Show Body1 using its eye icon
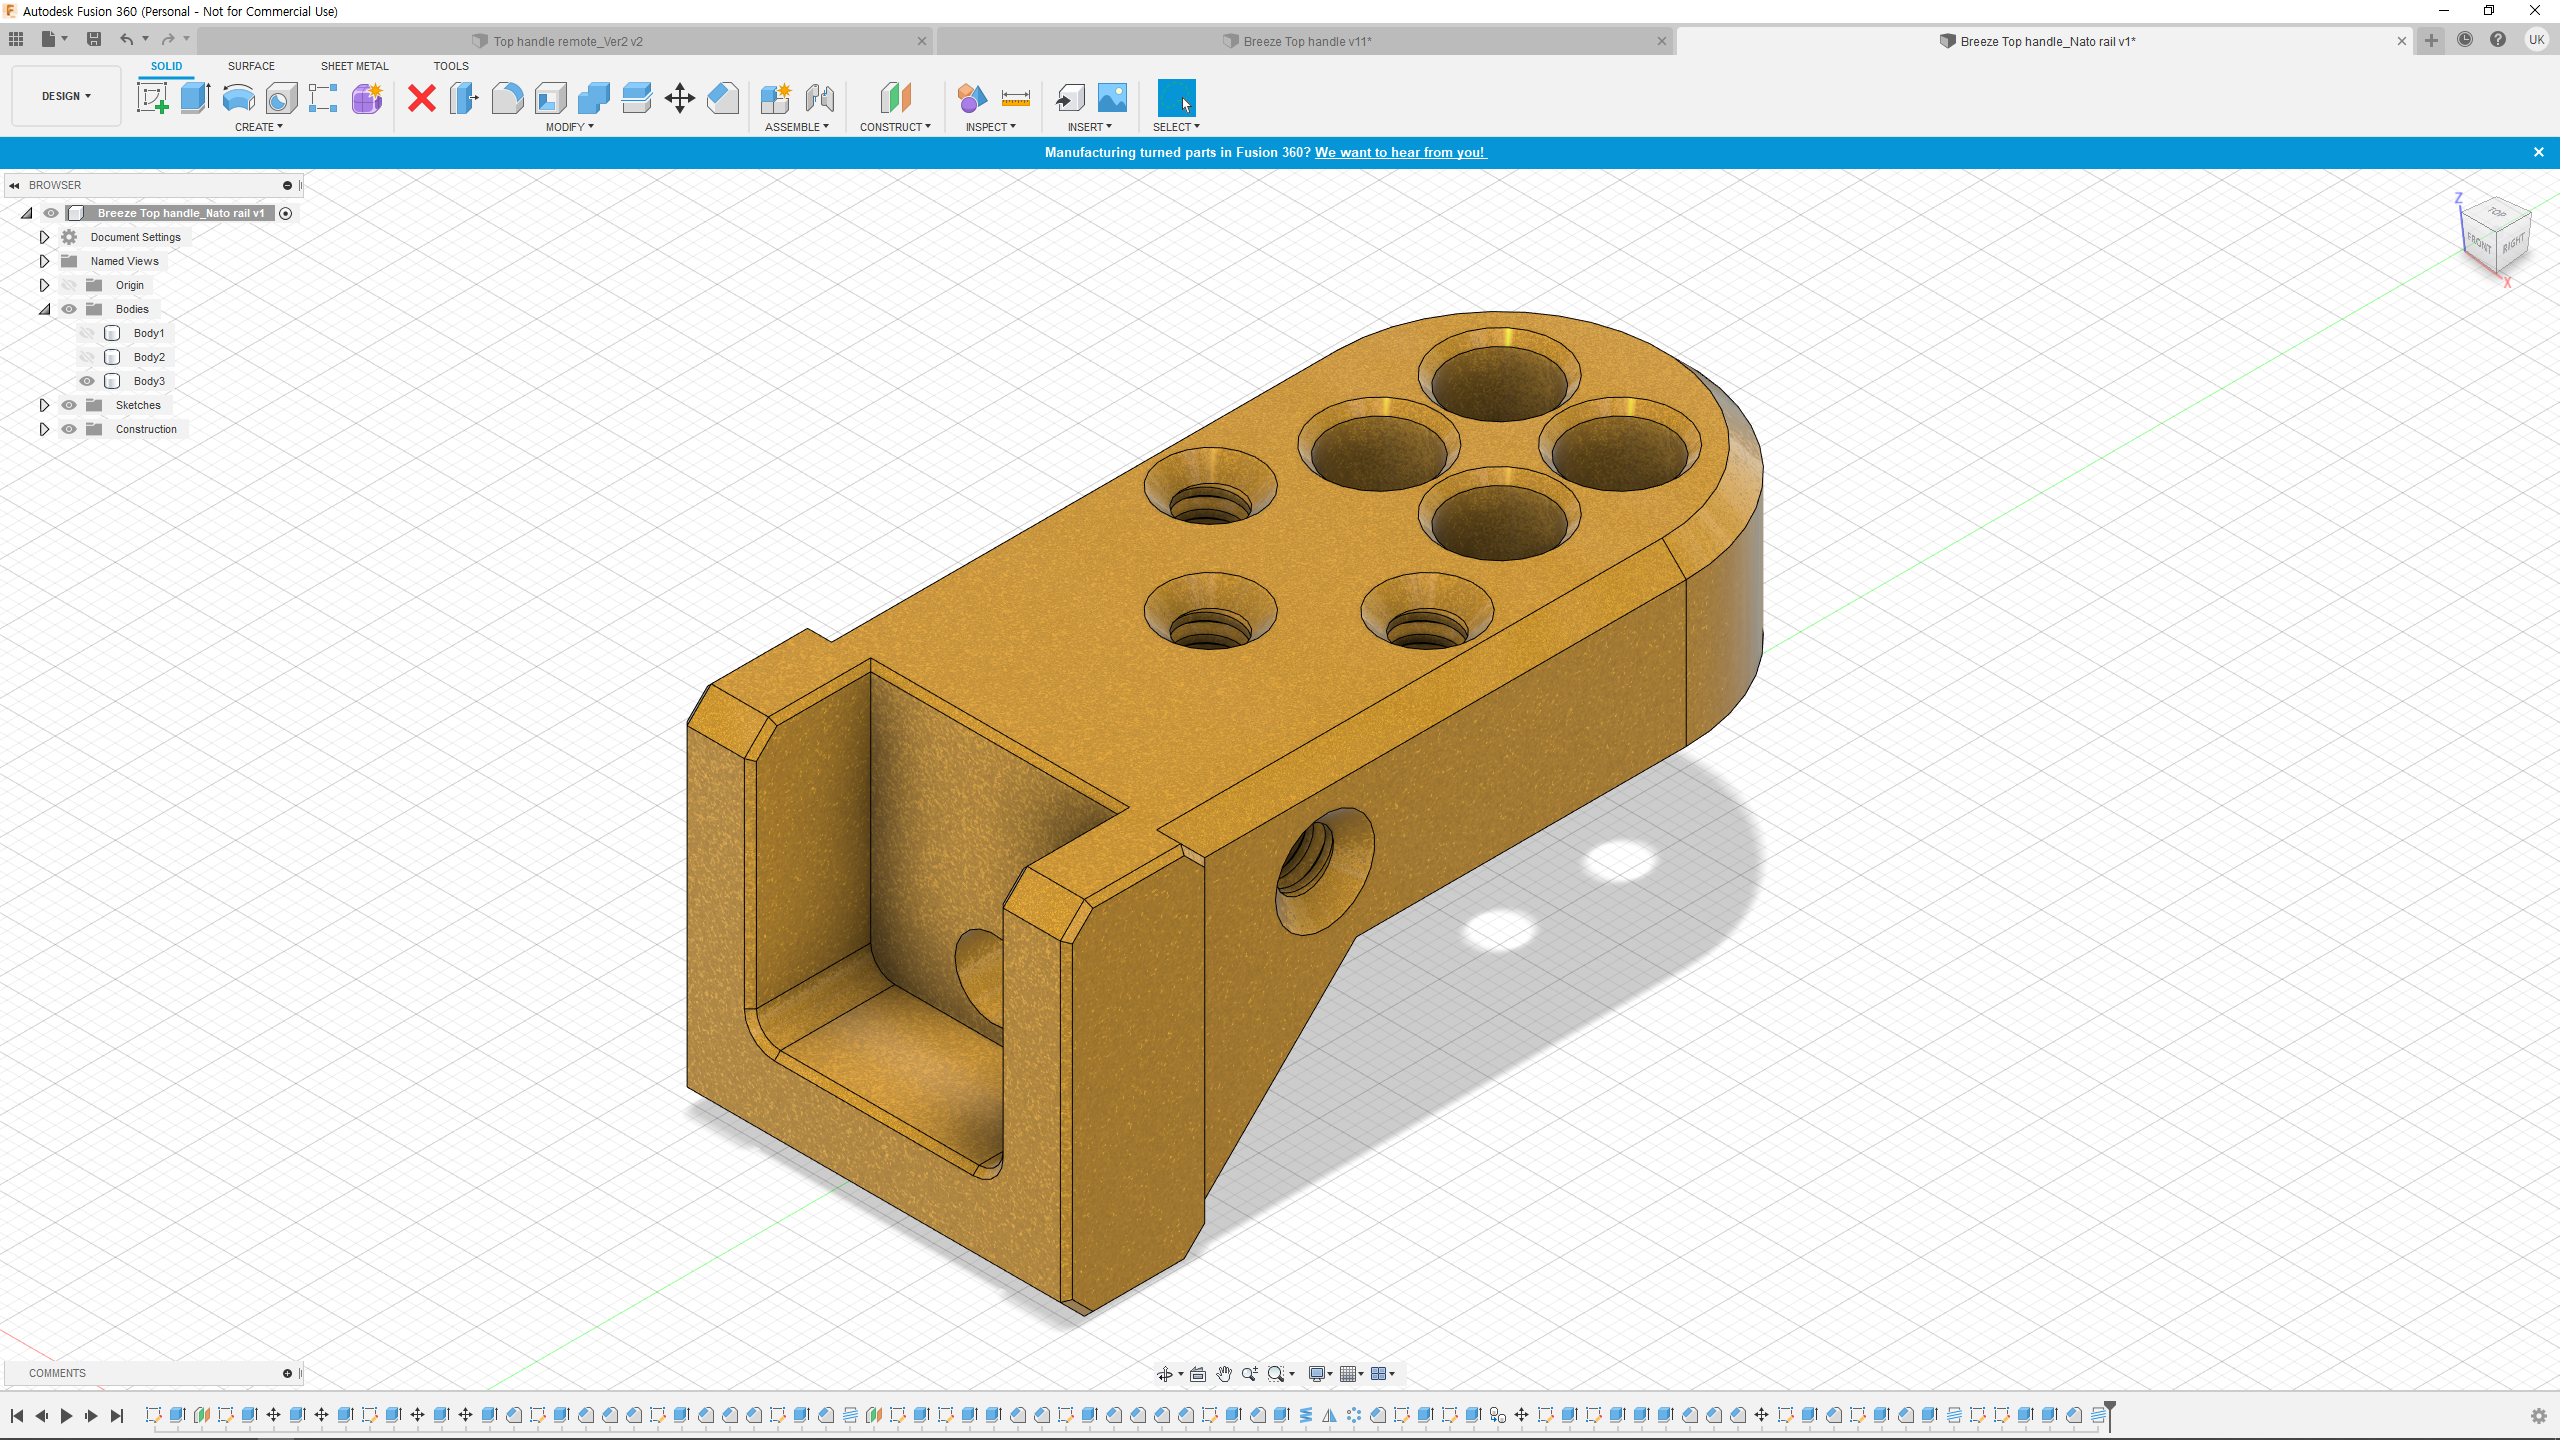The image size is (2560, 1440). point(87,333)
